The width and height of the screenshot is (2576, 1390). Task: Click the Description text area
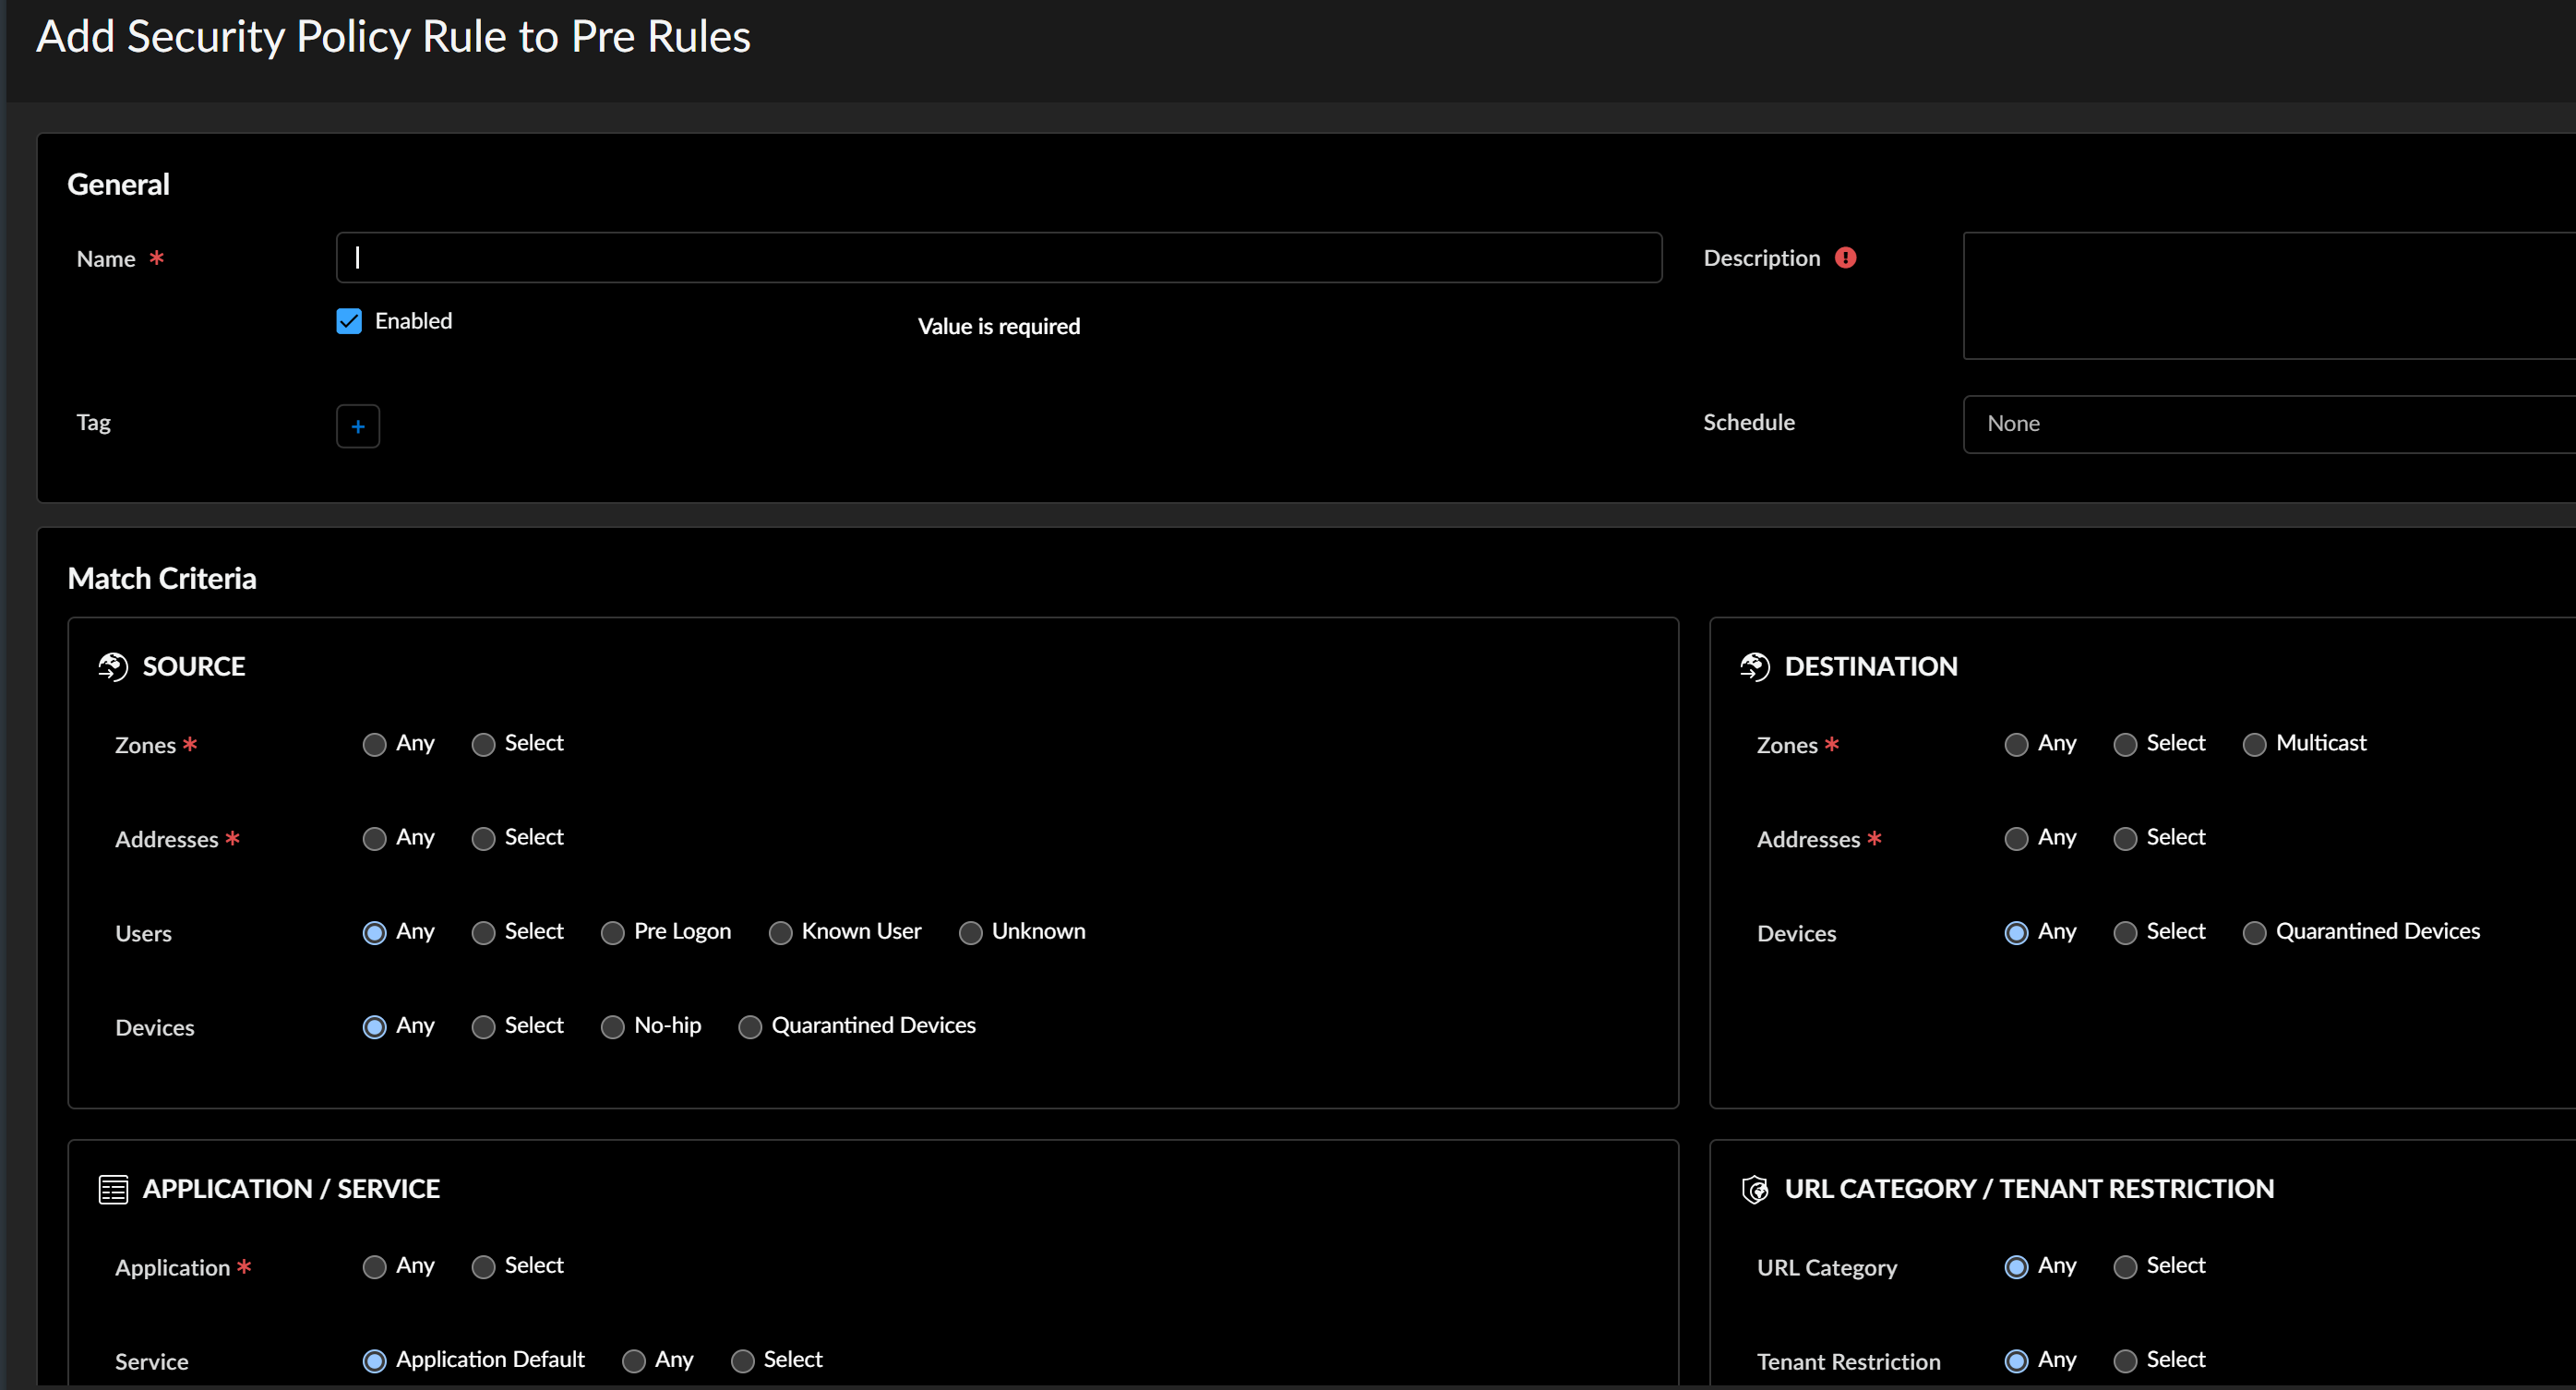coord(2268,296)
